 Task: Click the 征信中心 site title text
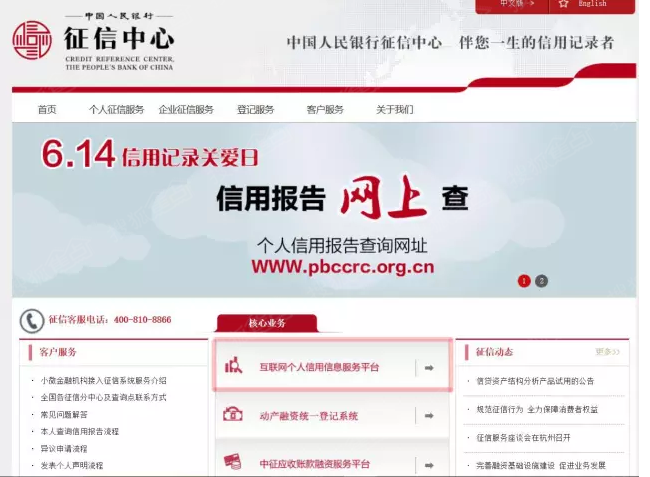119,38
